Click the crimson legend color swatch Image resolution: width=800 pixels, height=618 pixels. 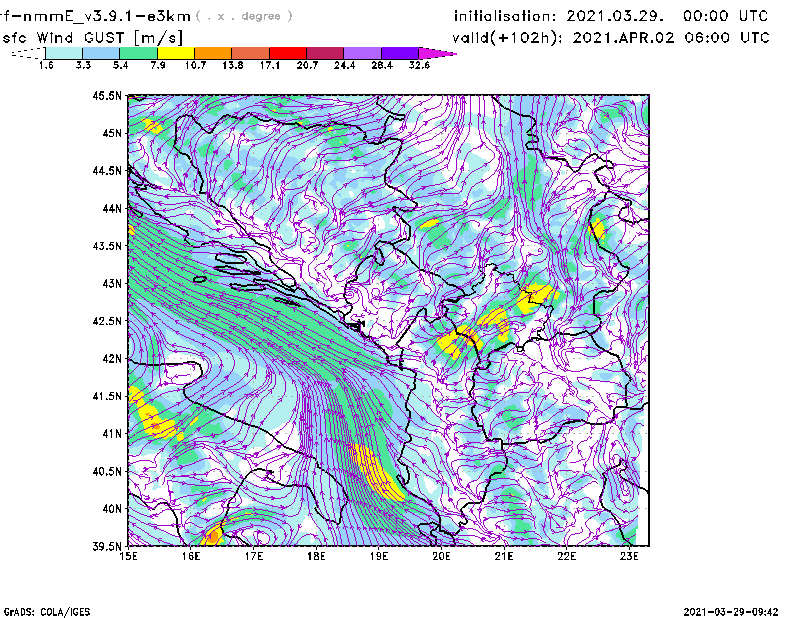tap(326, 53)
